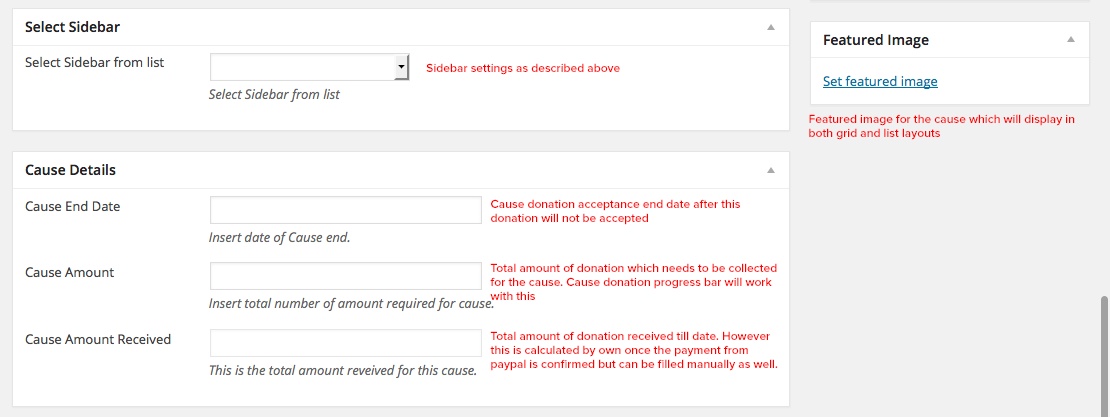This screenshot has height=417, width=1110.
Task: Click the Select Sidebar from list label
Action: pyautogui.click(x=94, y=62)
